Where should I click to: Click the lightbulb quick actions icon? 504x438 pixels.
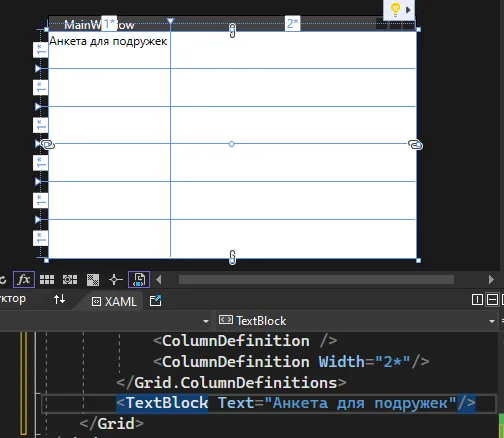point(395,10)
